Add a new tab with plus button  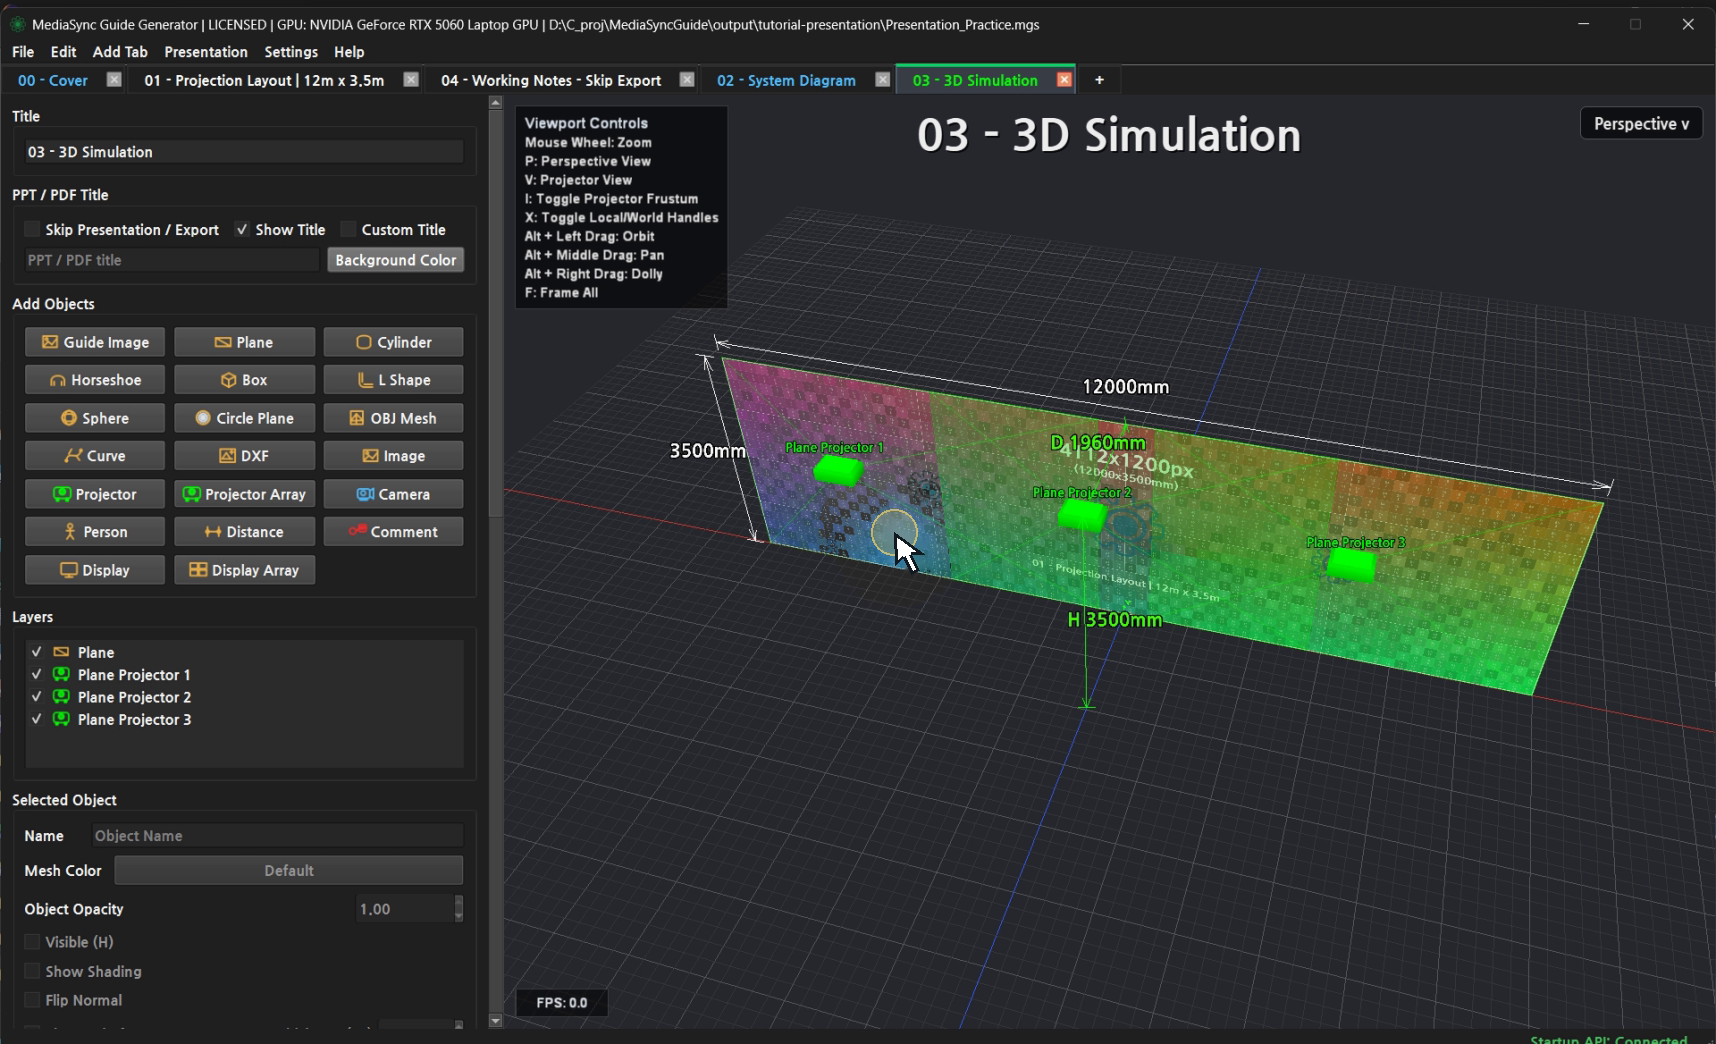[1099, 80]
